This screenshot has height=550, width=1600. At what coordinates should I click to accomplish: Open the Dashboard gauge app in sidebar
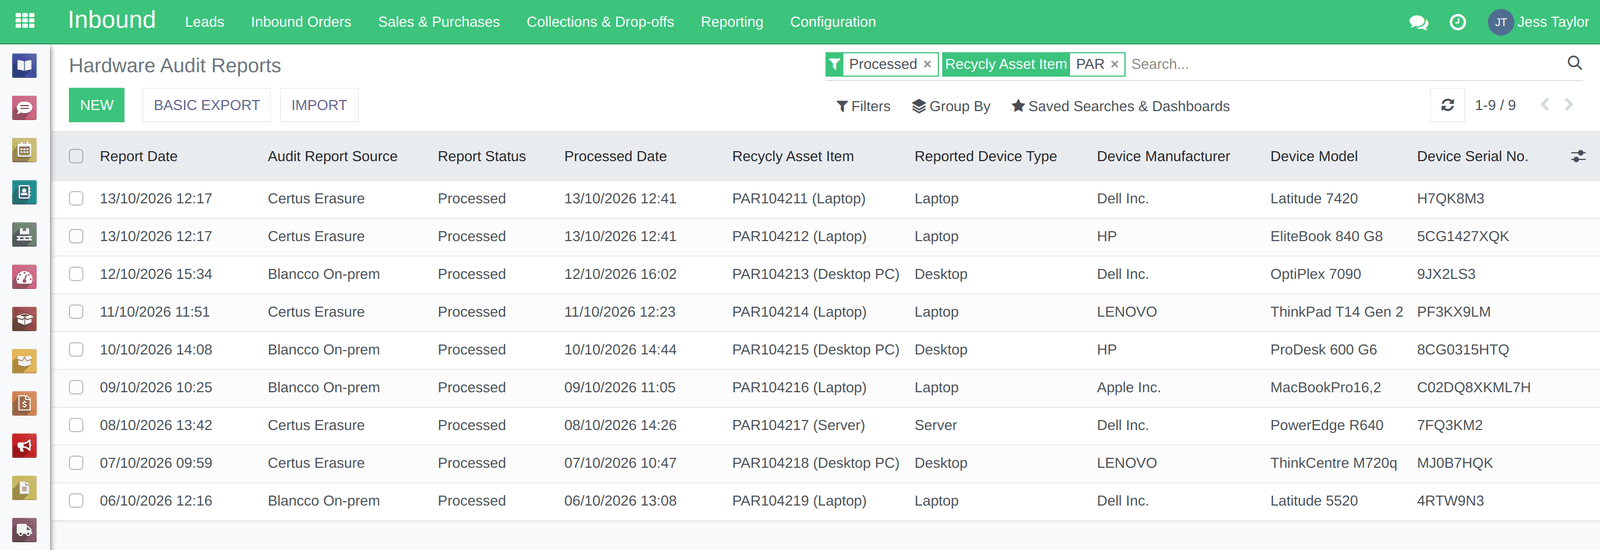click(24, 277)
